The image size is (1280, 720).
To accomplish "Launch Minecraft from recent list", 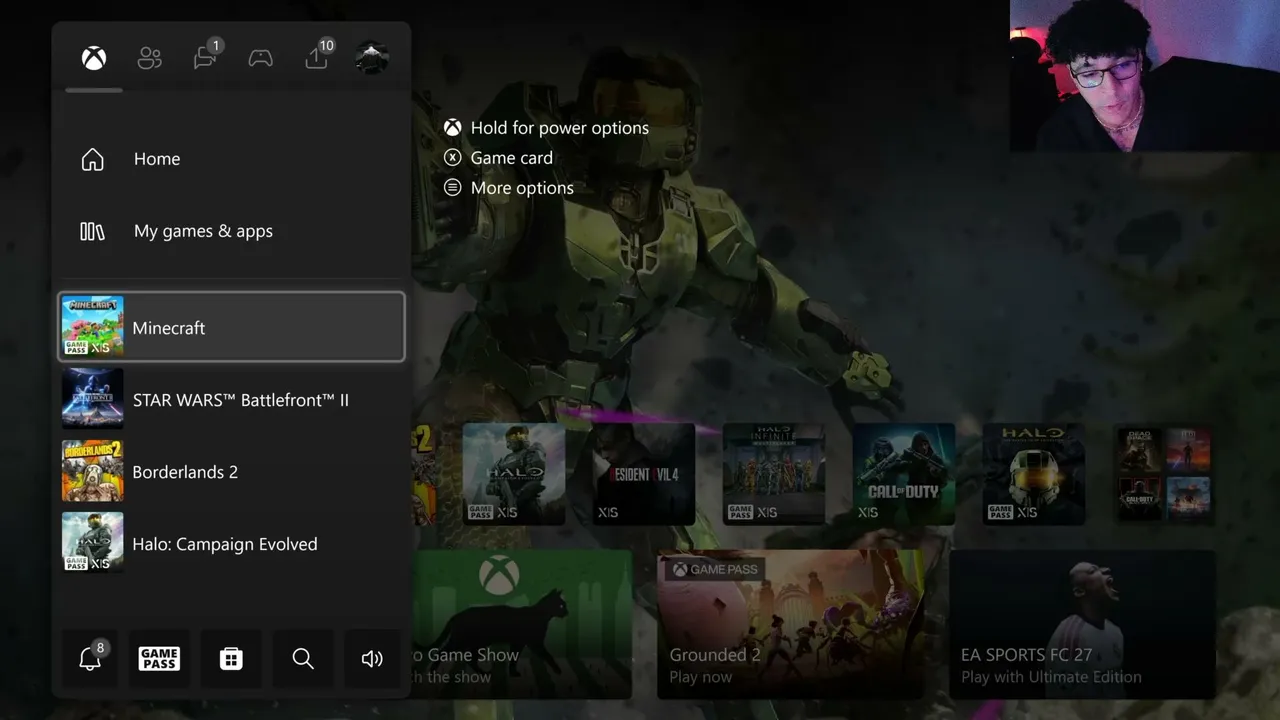I will pos(232,327).
